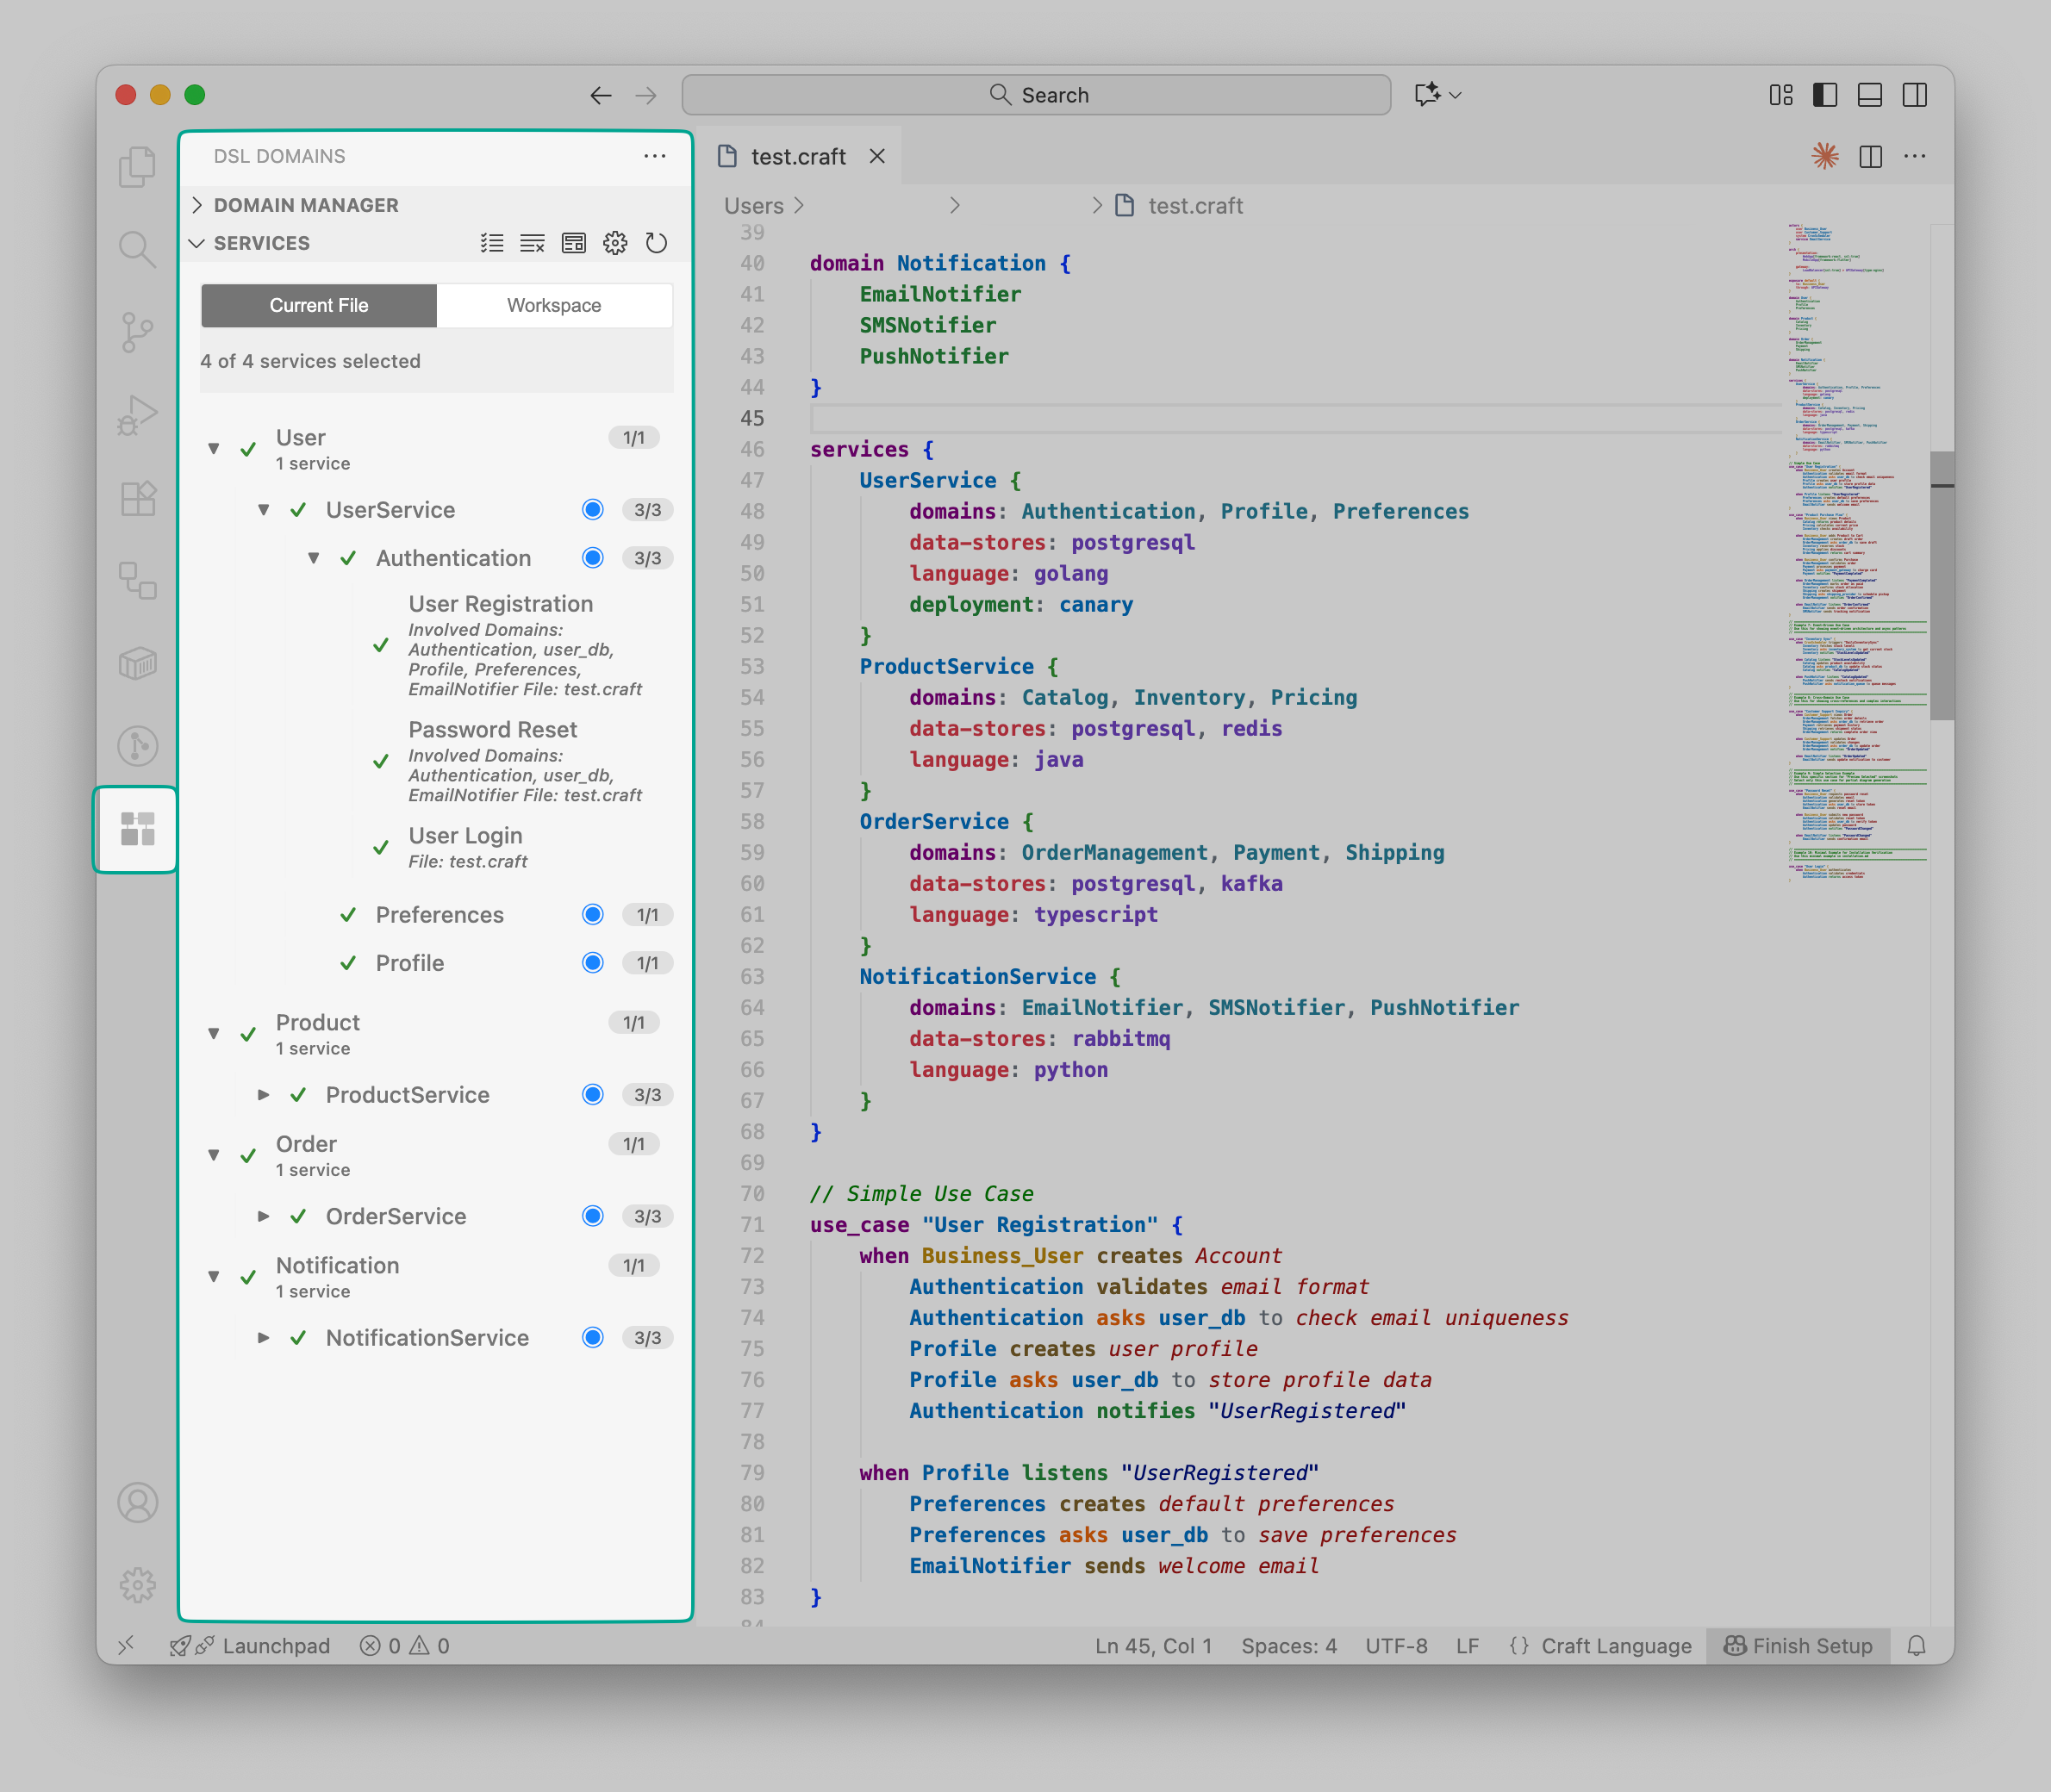
Task: Open notifications bell in status bar
Action: [x=1916, y=1646]
